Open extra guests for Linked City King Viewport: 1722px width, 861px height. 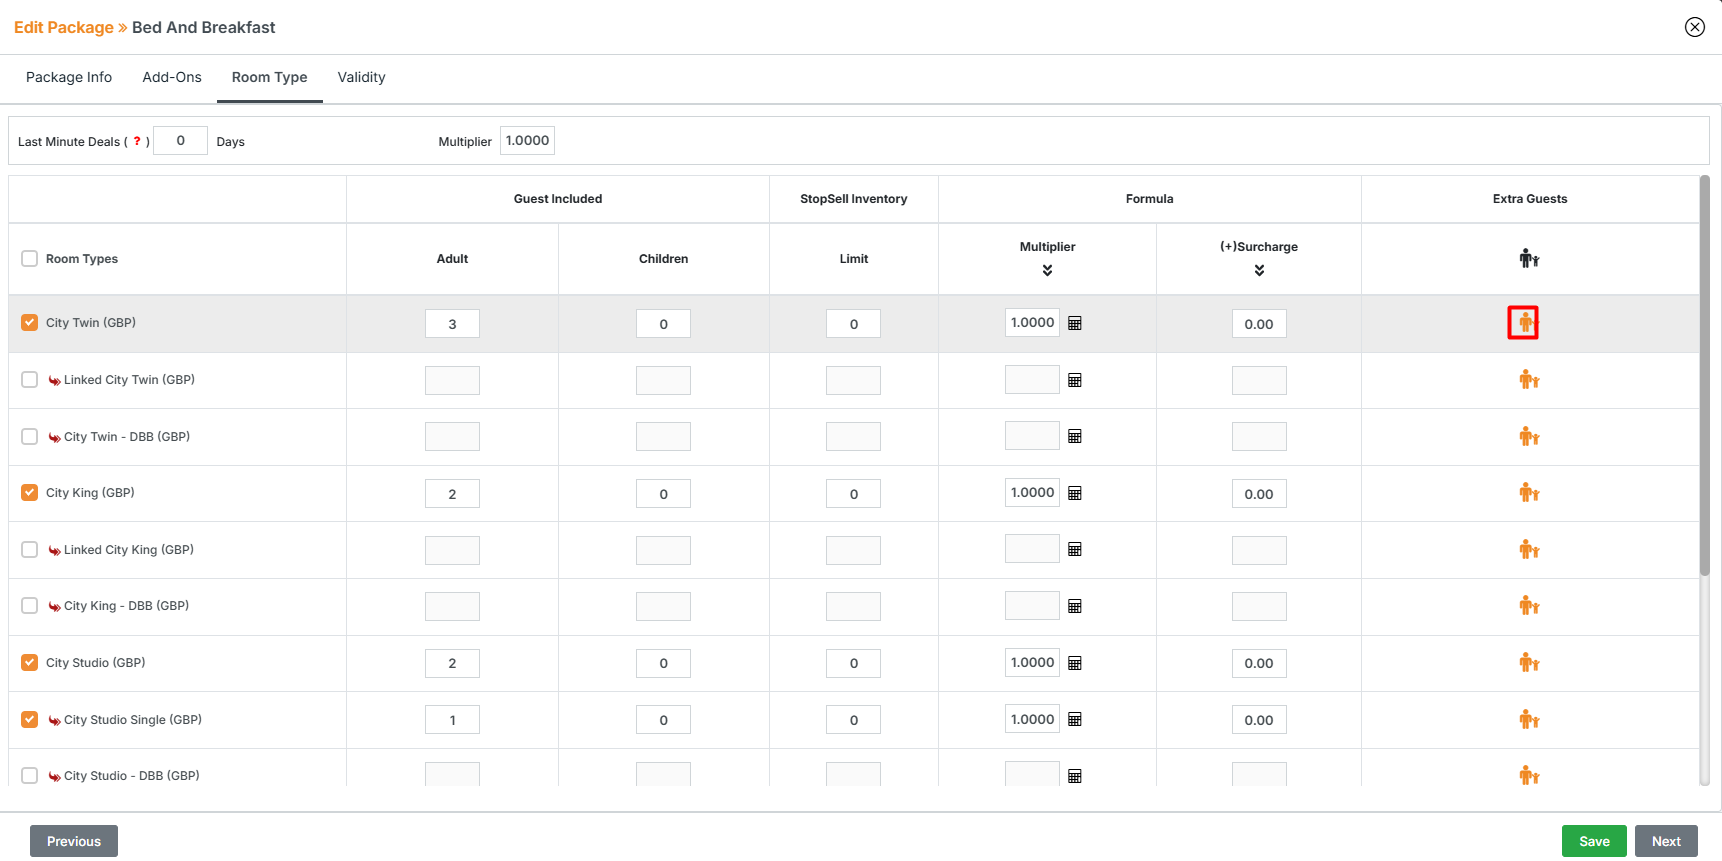(1528, 549)
